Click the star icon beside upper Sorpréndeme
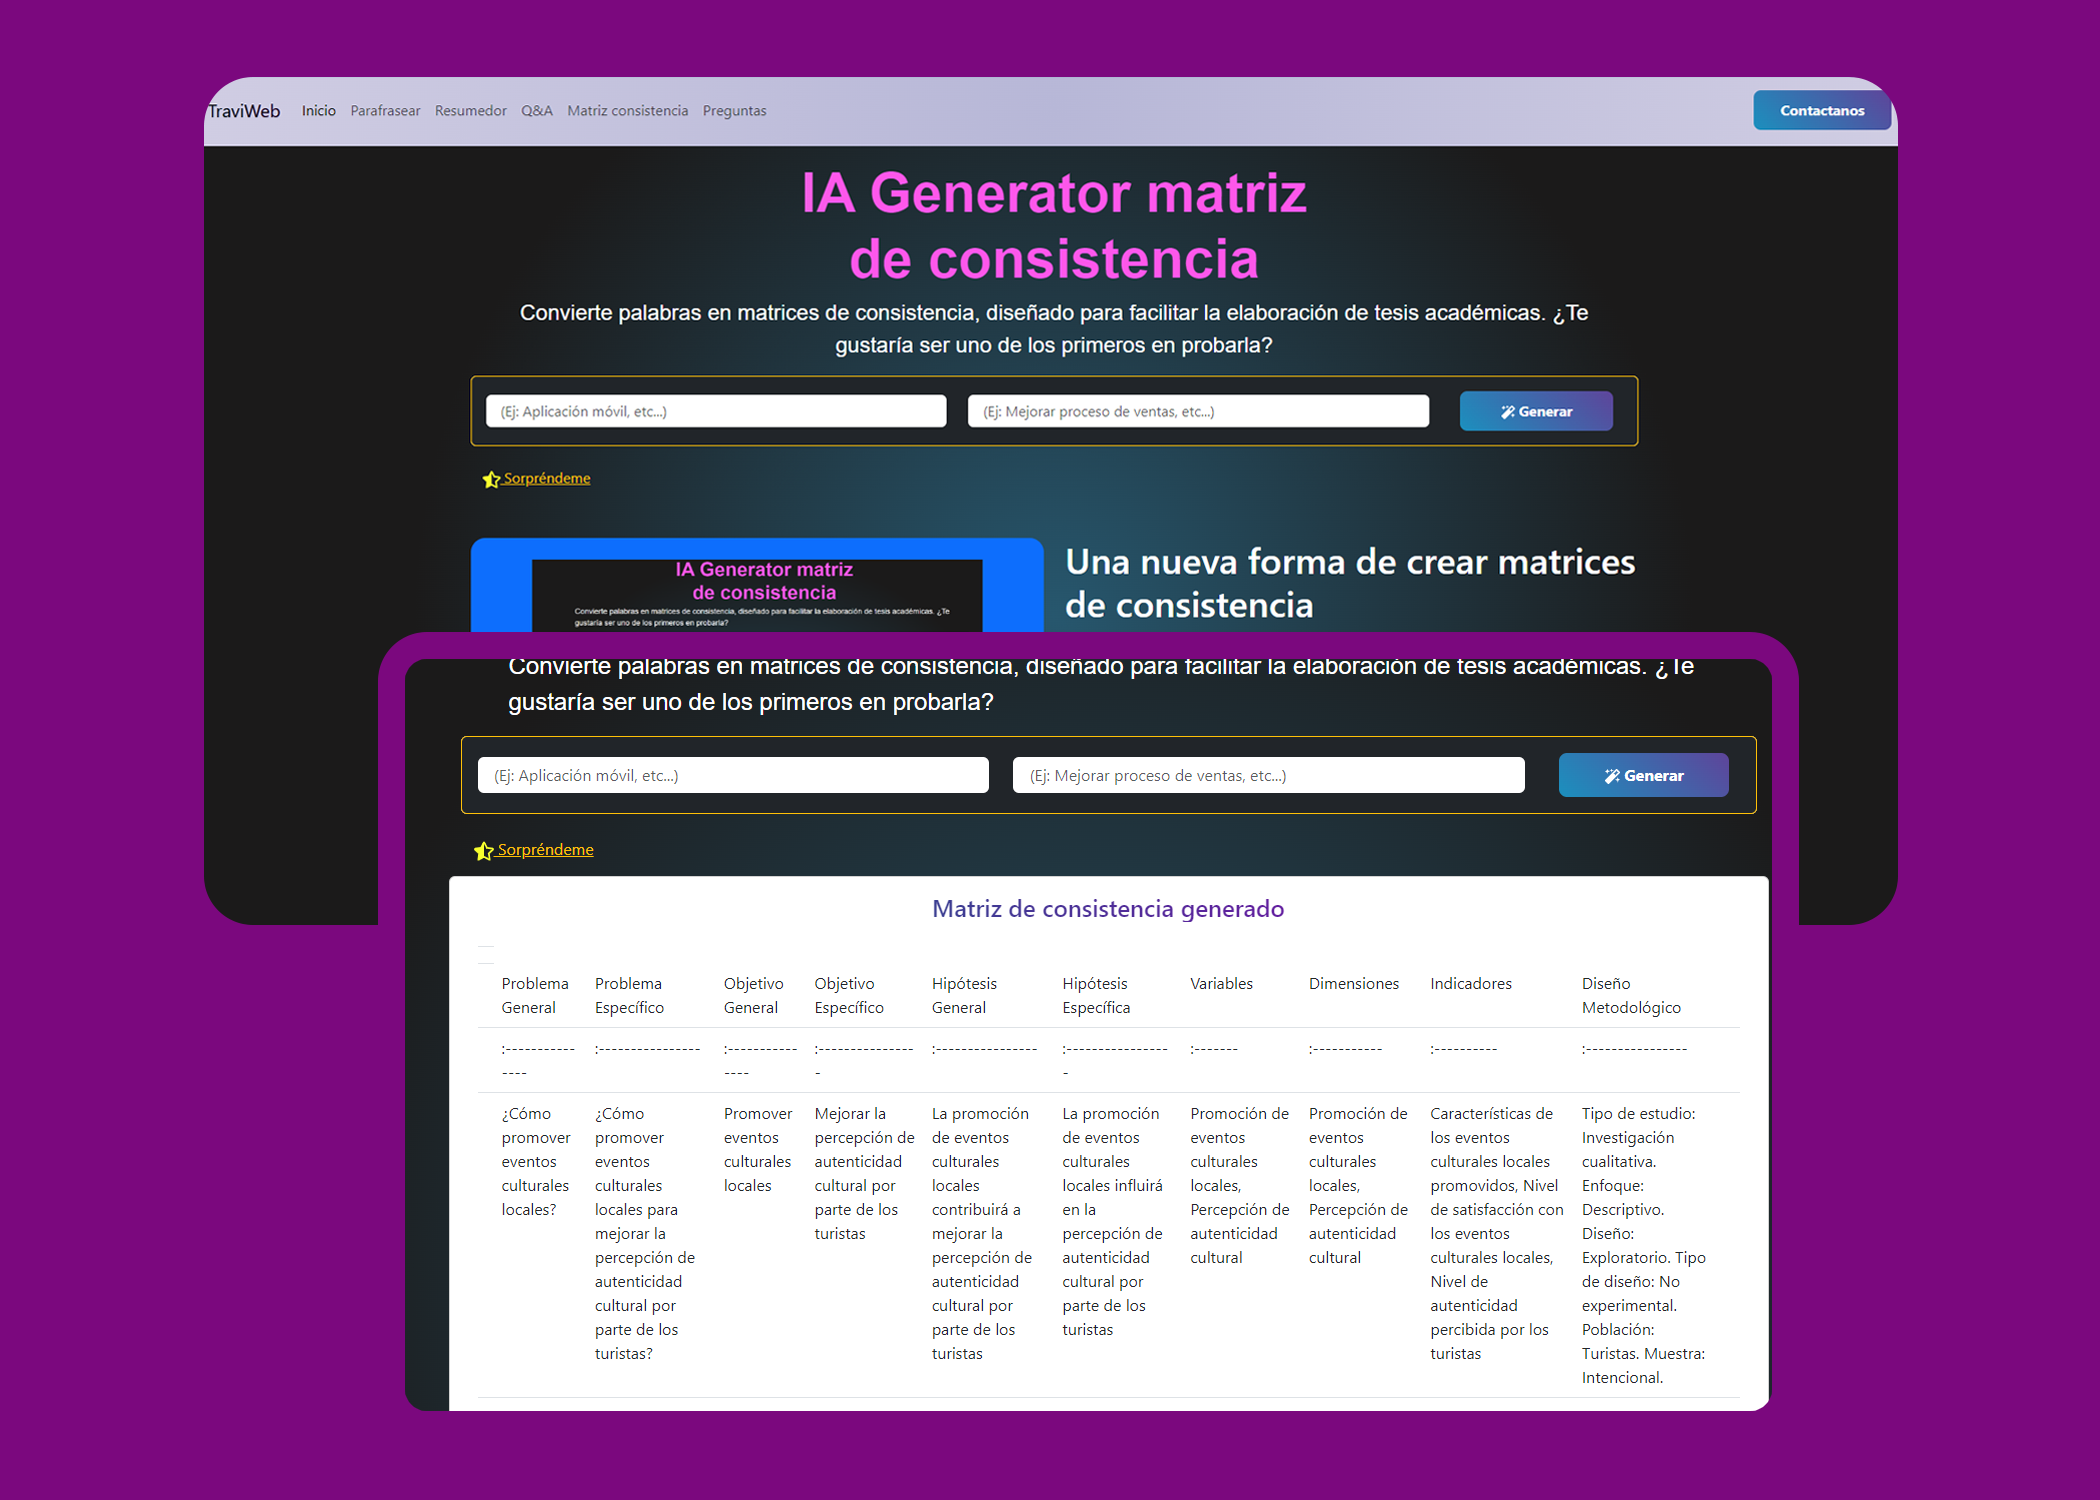This screenshot has height=1500, width=2100. [491, 480]
